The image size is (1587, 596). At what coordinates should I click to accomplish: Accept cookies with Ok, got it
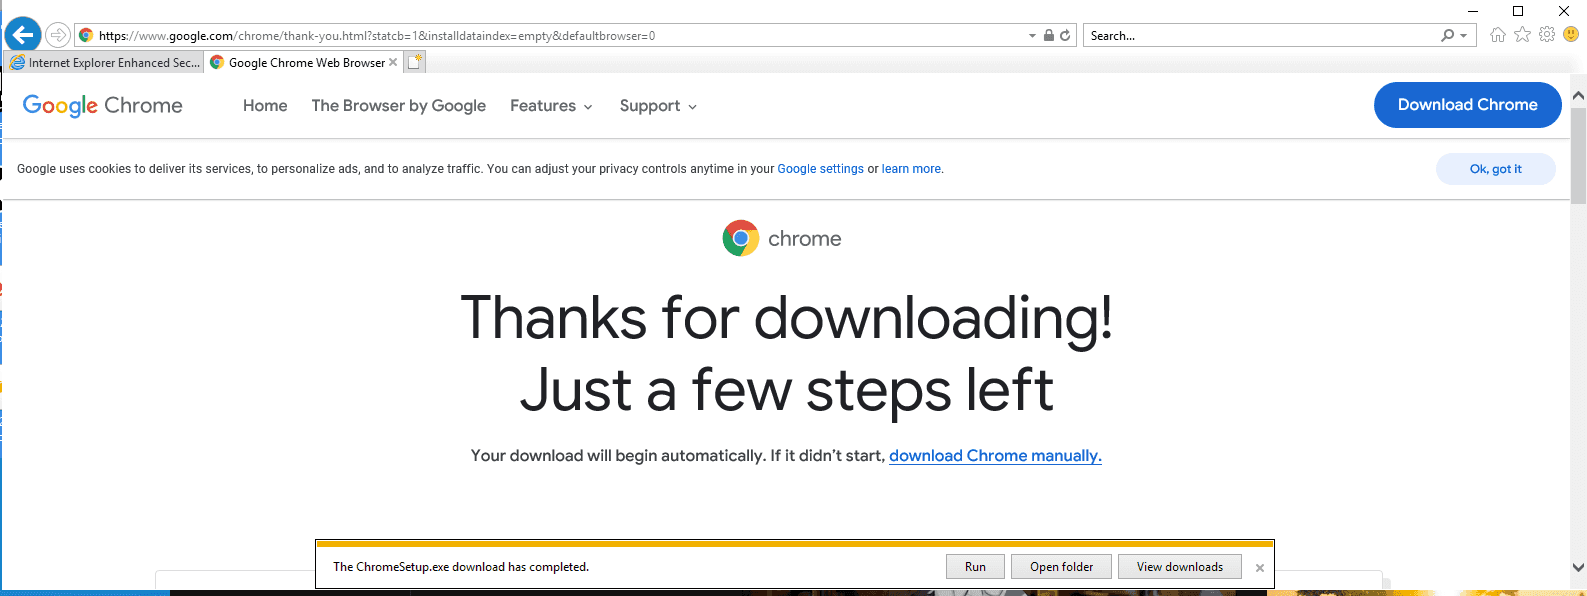click(1495, 169)
